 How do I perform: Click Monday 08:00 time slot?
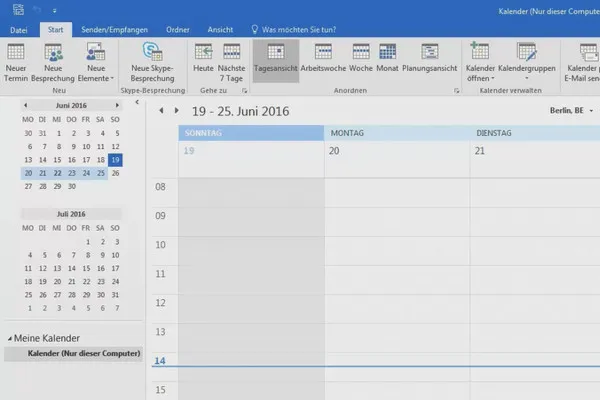pos(397,193)
